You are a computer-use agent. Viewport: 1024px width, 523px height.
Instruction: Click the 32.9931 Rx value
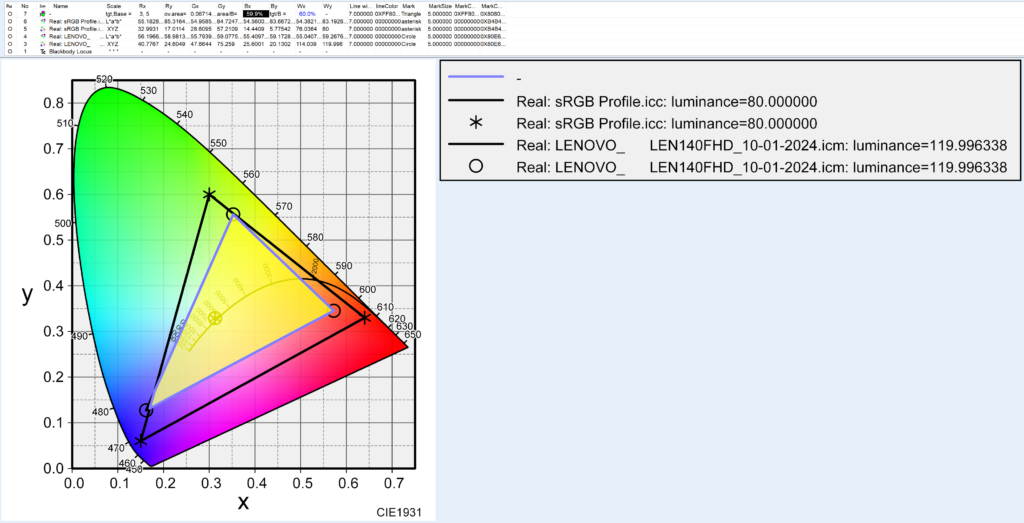pyautogui.click(x=148, y=29)
